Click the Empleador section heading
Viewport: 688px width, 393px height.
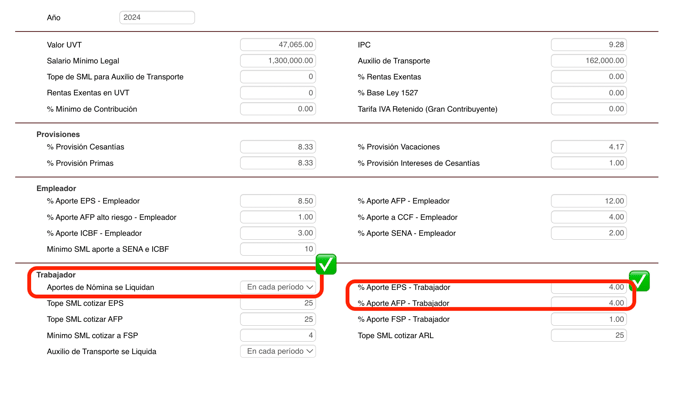pos(56,189)
